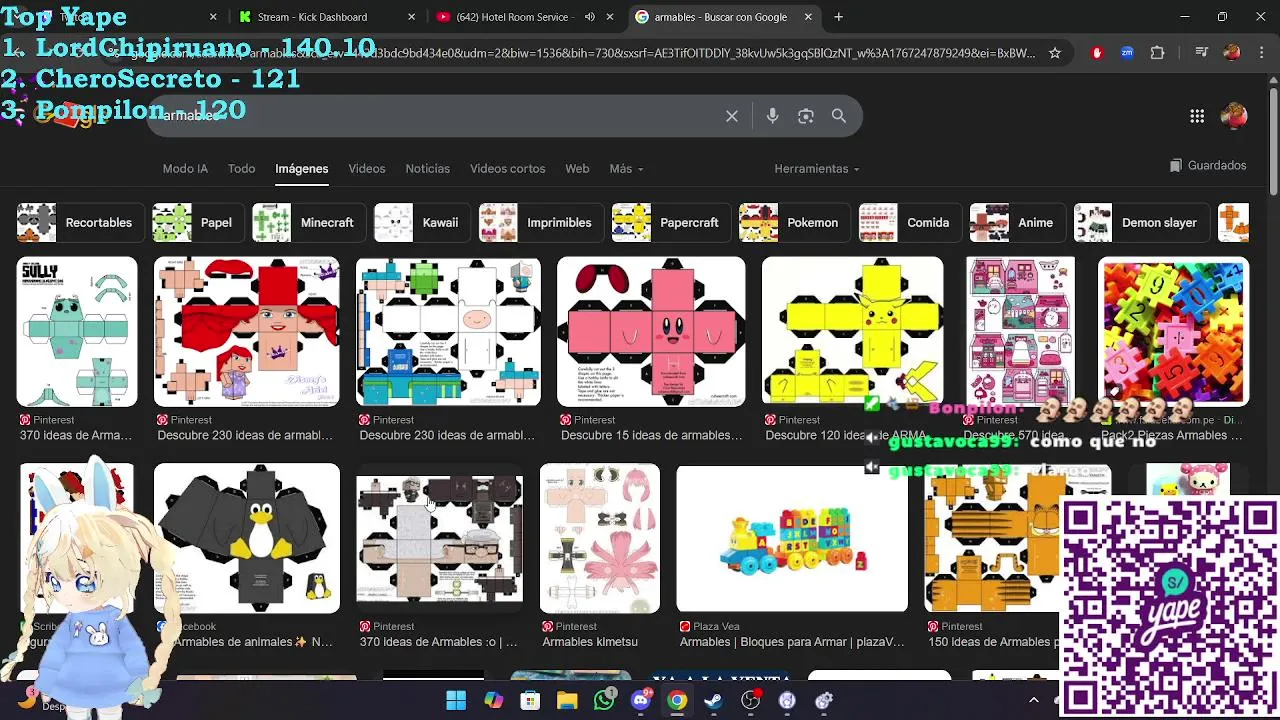Viewport: 1280px width, 720px height.
Task: Show hidden system tray icons chevron
Action: point(1034,700)
